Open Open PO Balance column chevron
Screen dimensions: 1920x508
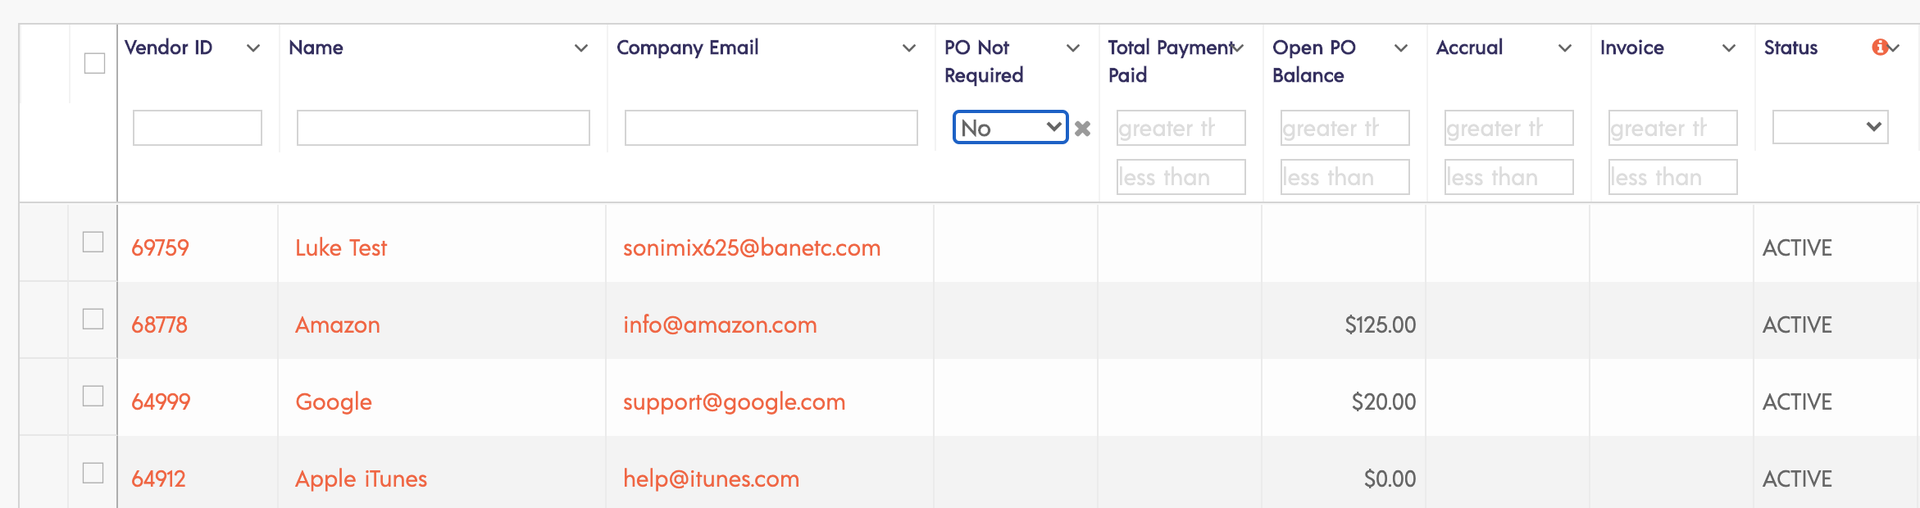click(1401, 48)
